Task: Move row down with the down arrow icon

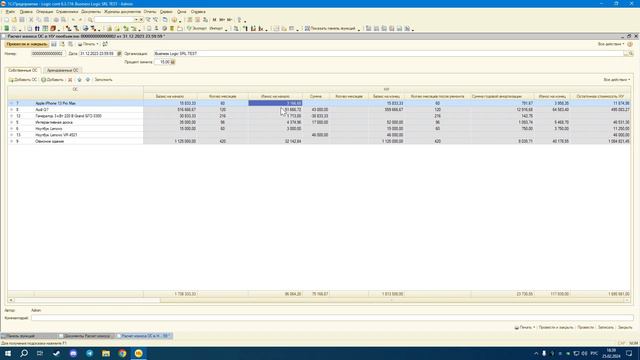Action: (x=88, y=80)
